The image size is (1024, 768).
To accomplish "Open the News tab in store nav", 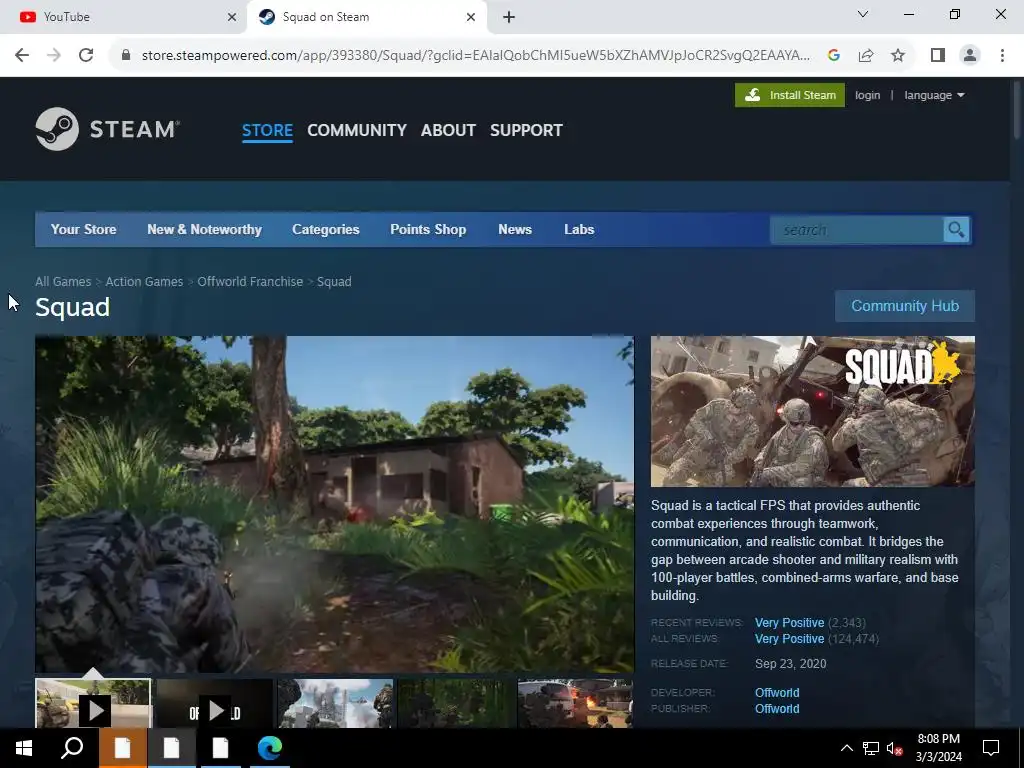I will pos(515,229).
